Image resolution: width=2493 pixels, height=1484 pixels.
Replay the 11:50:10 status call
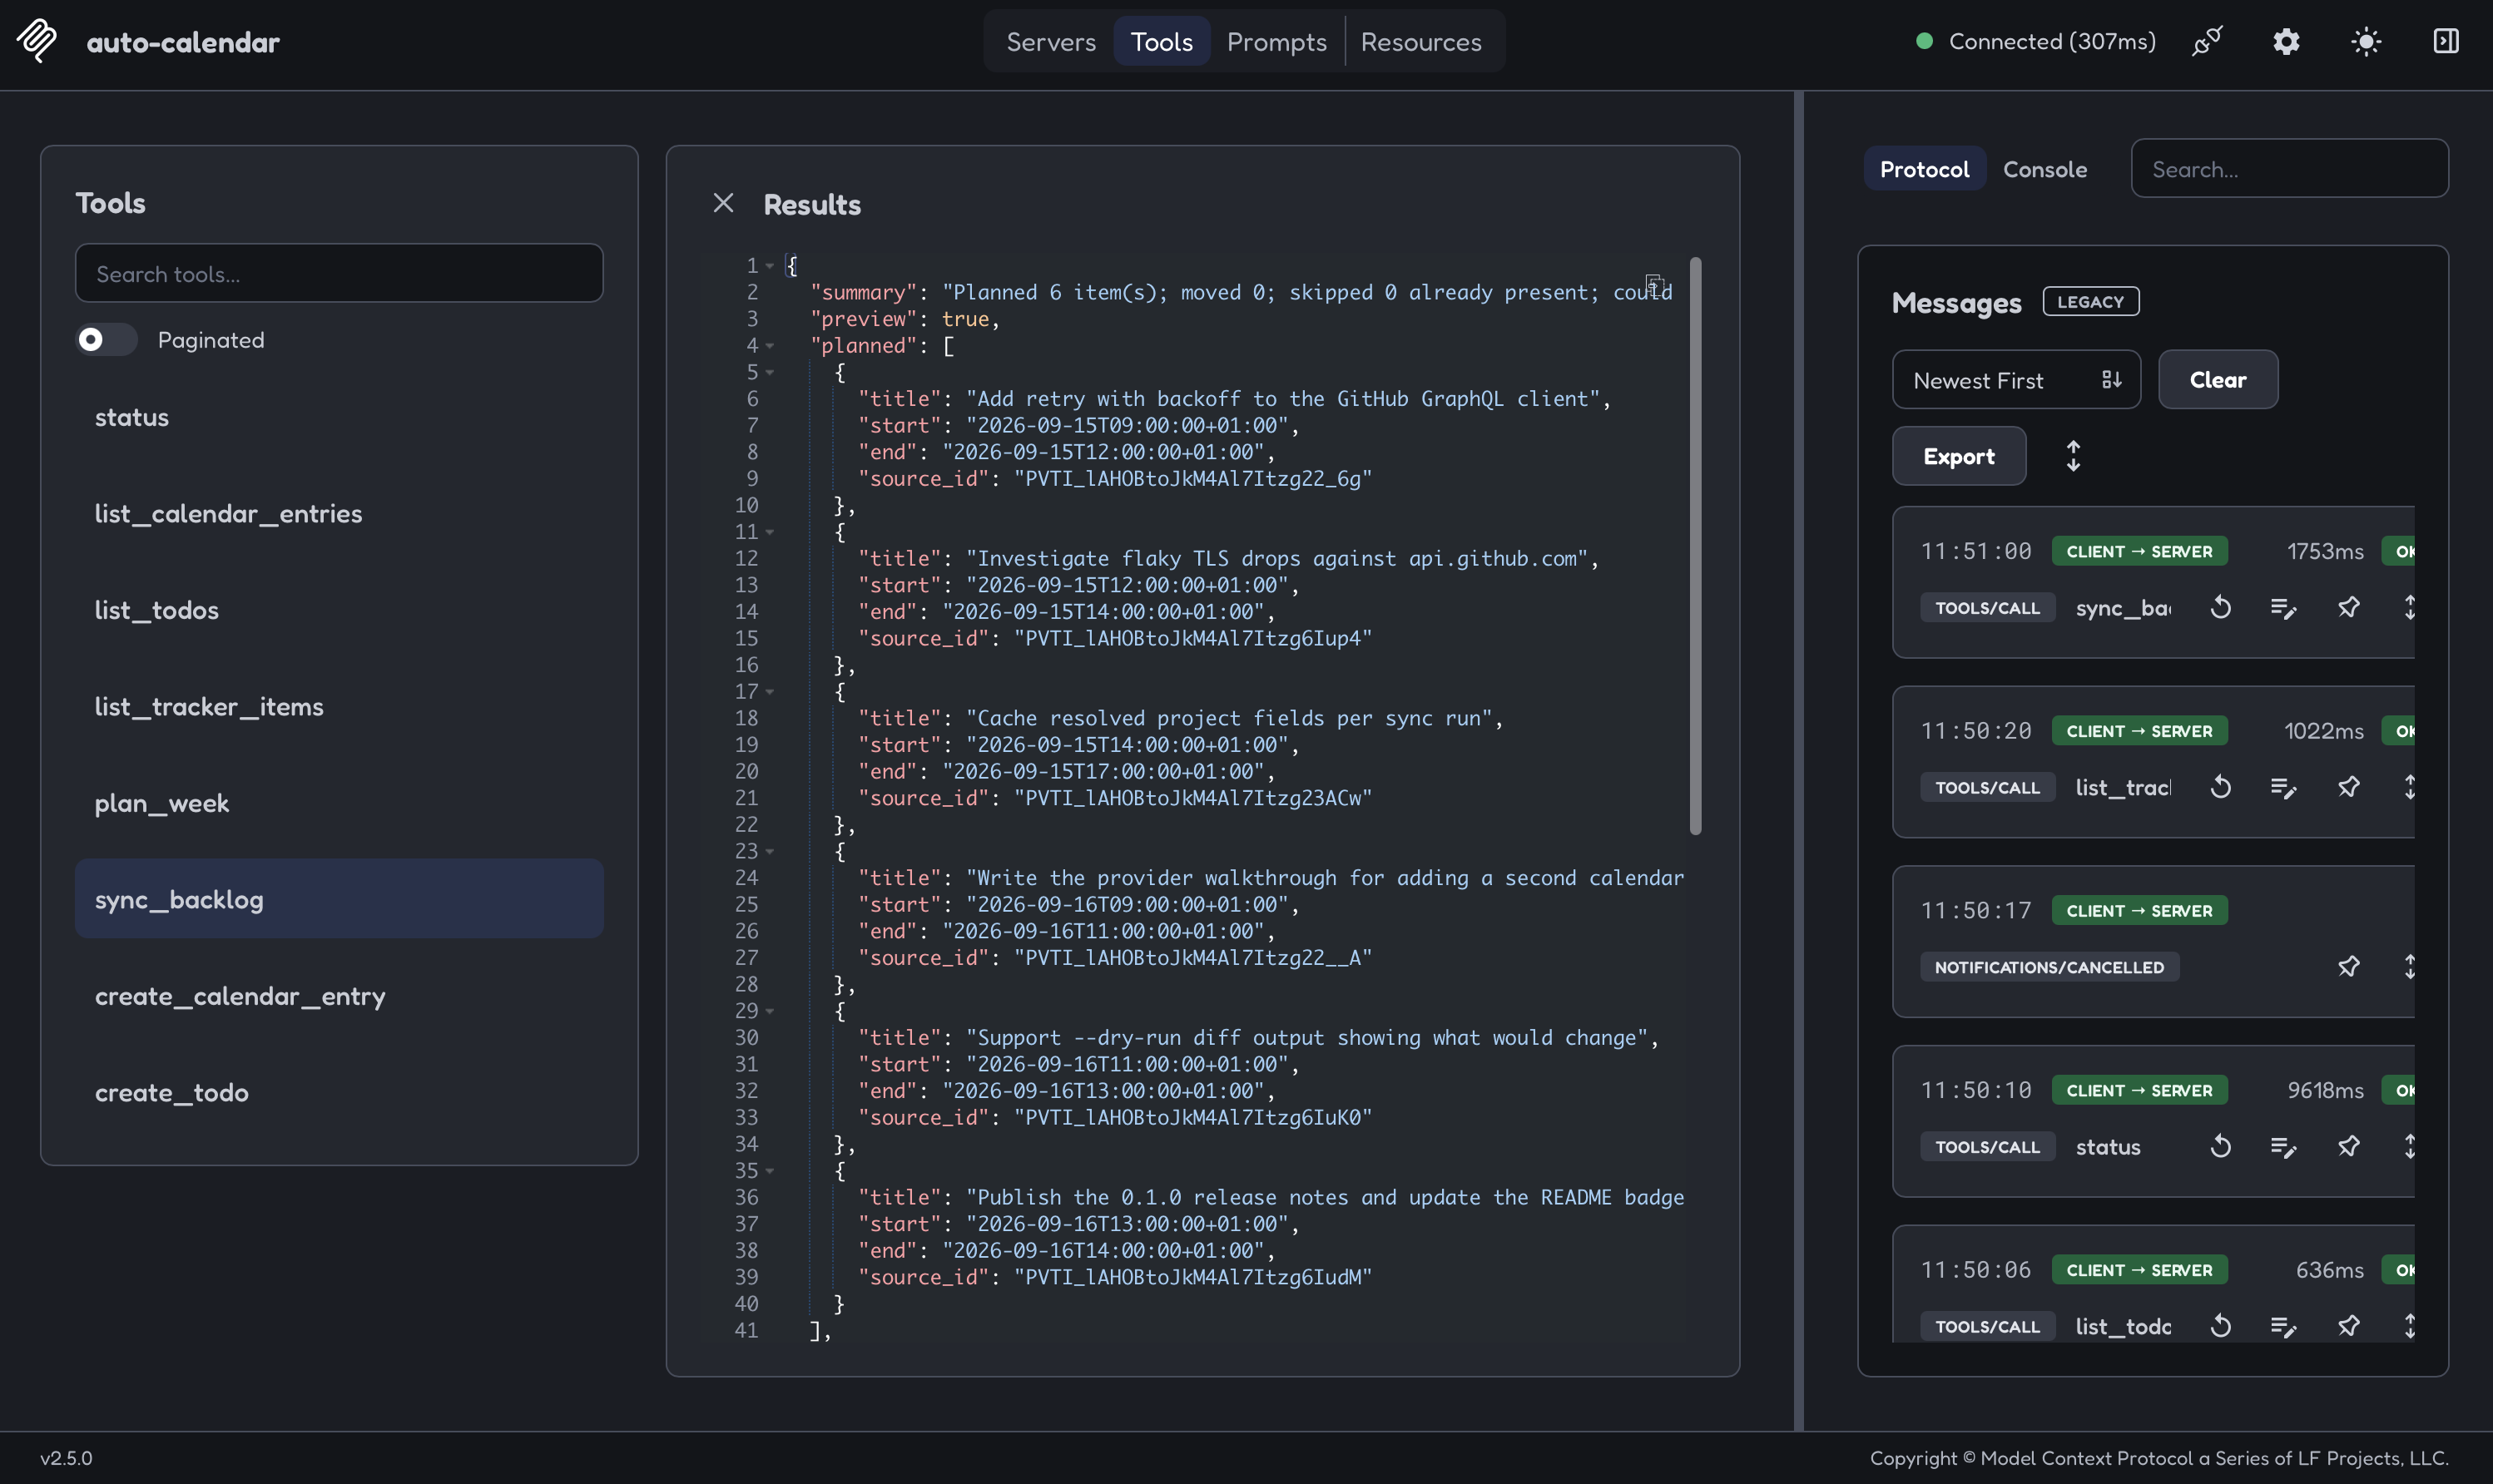click(2220, 1146)
